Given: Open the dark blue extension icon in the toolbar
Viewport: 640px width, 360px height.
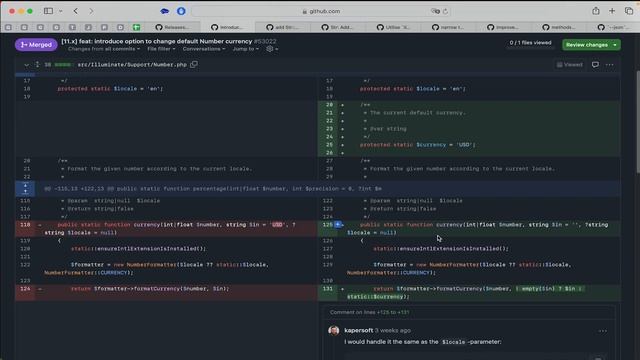Looking at the screenshot, I should pos(164,11).
